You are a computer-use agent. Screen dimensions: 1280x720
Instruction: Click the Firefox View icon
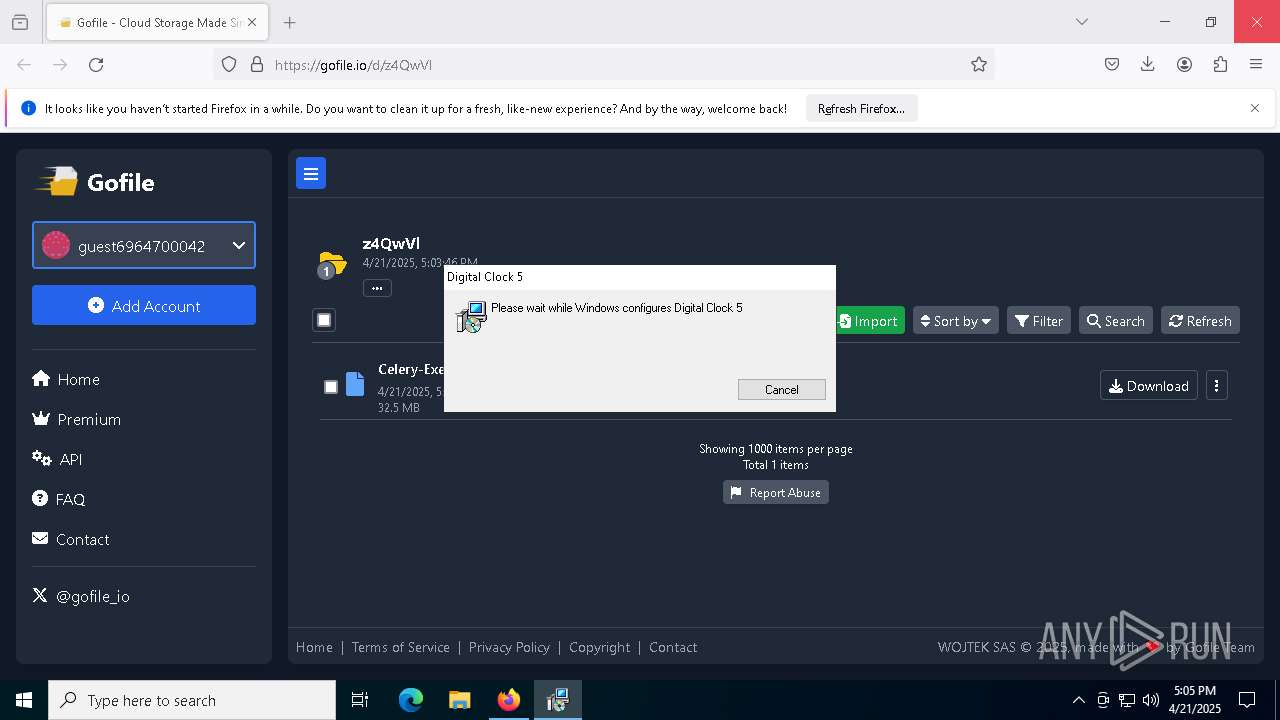pos(20,22)
